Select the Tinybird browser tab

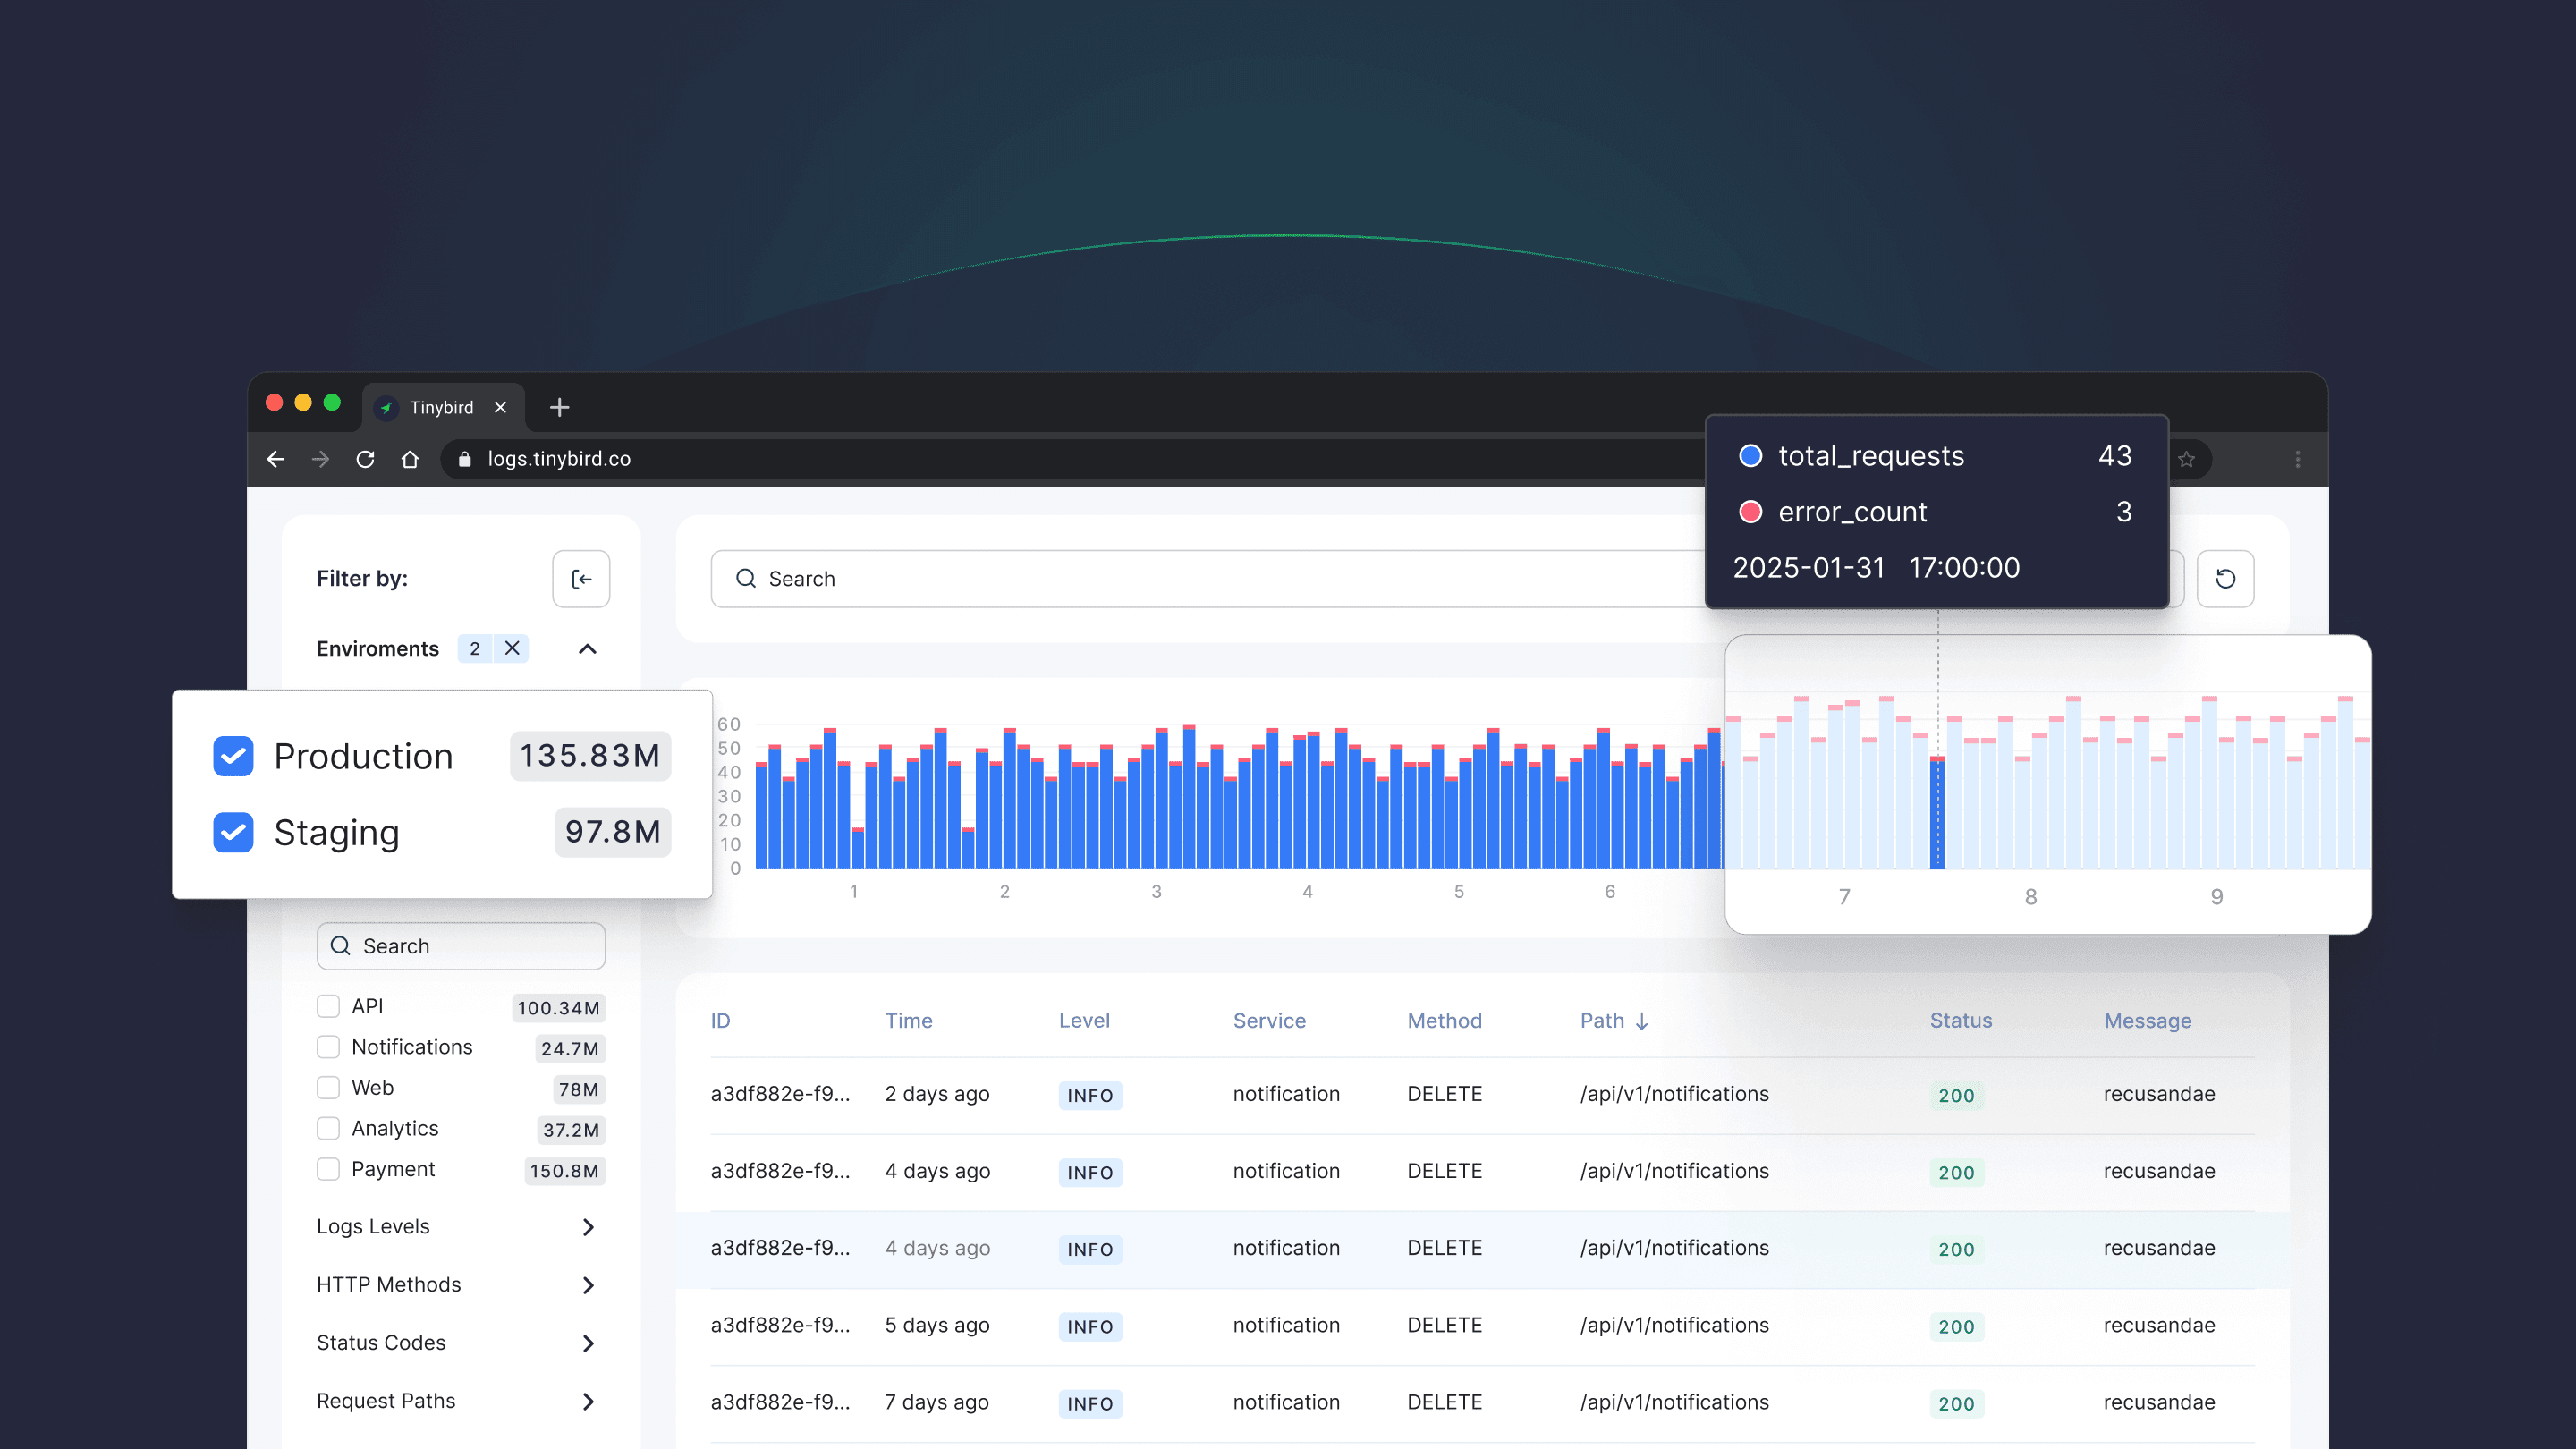(x=440, y=407)
